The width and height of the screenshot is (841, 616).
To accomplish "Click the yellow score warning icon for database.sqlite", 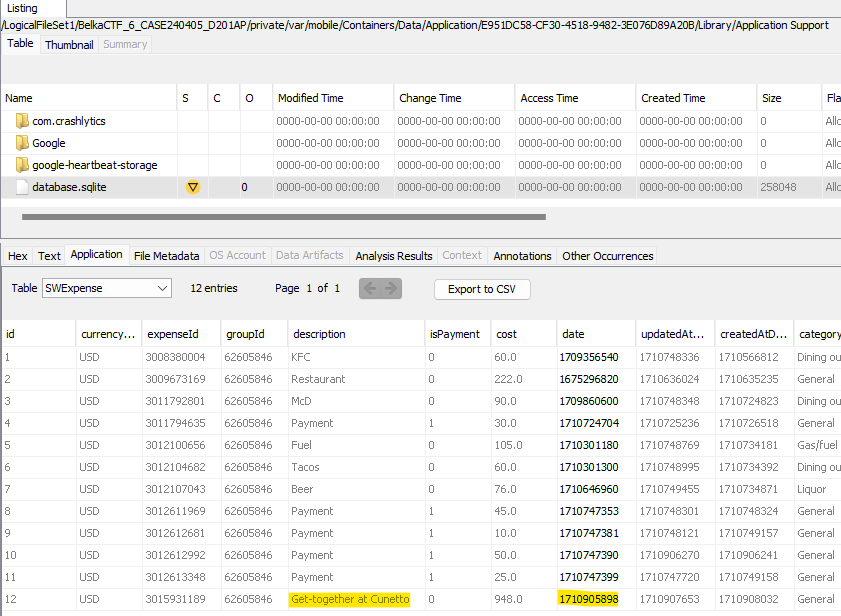I will point(193,187).
